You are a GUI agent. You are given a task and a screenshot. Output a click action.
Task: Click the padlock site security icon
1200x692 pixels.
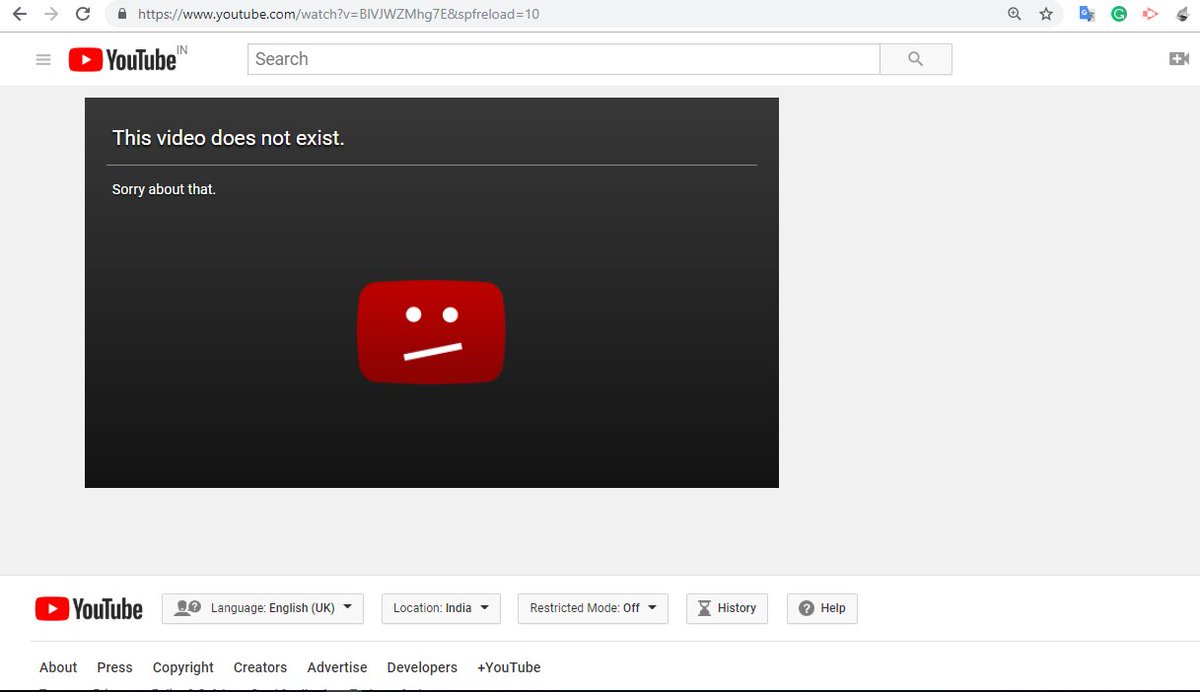click(x=122, y=14)
